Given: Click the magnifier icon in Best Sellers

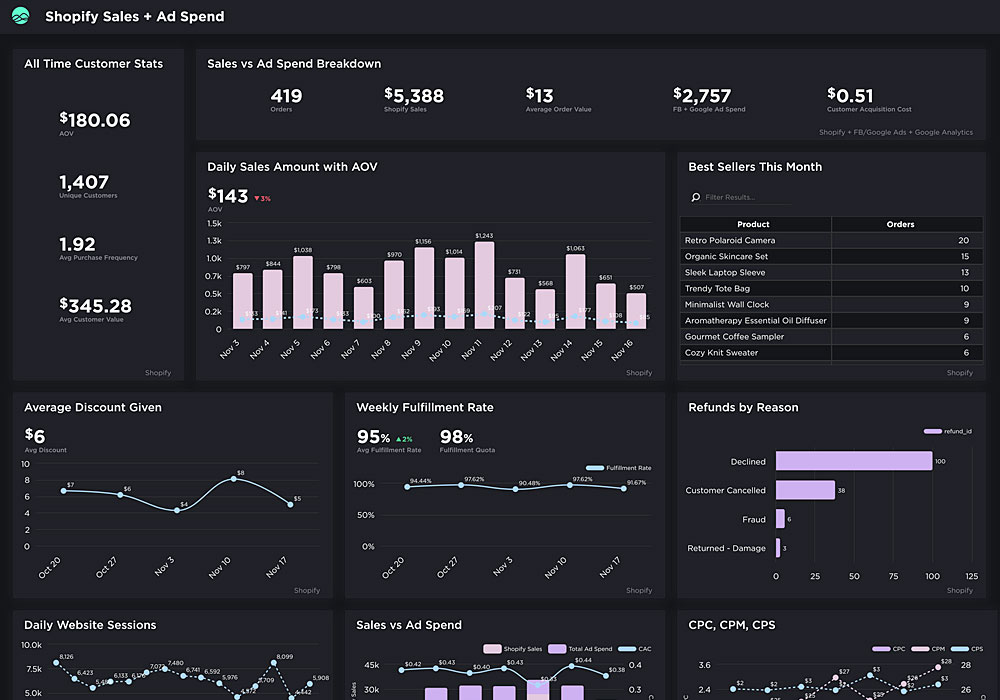Looking at the screenshot, I should (x=696, y=198).
